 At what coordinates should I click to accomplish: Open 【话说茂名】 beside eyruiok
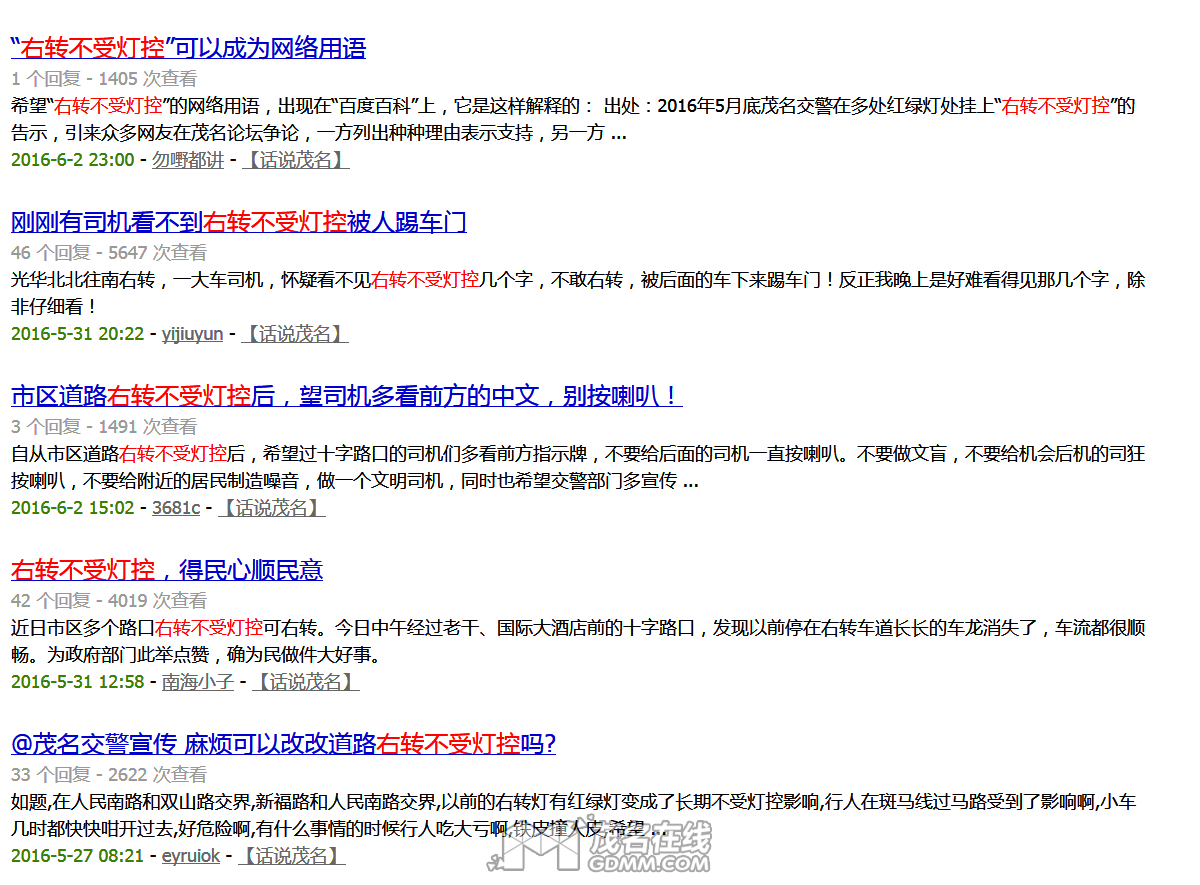click(x=293, y=855)
